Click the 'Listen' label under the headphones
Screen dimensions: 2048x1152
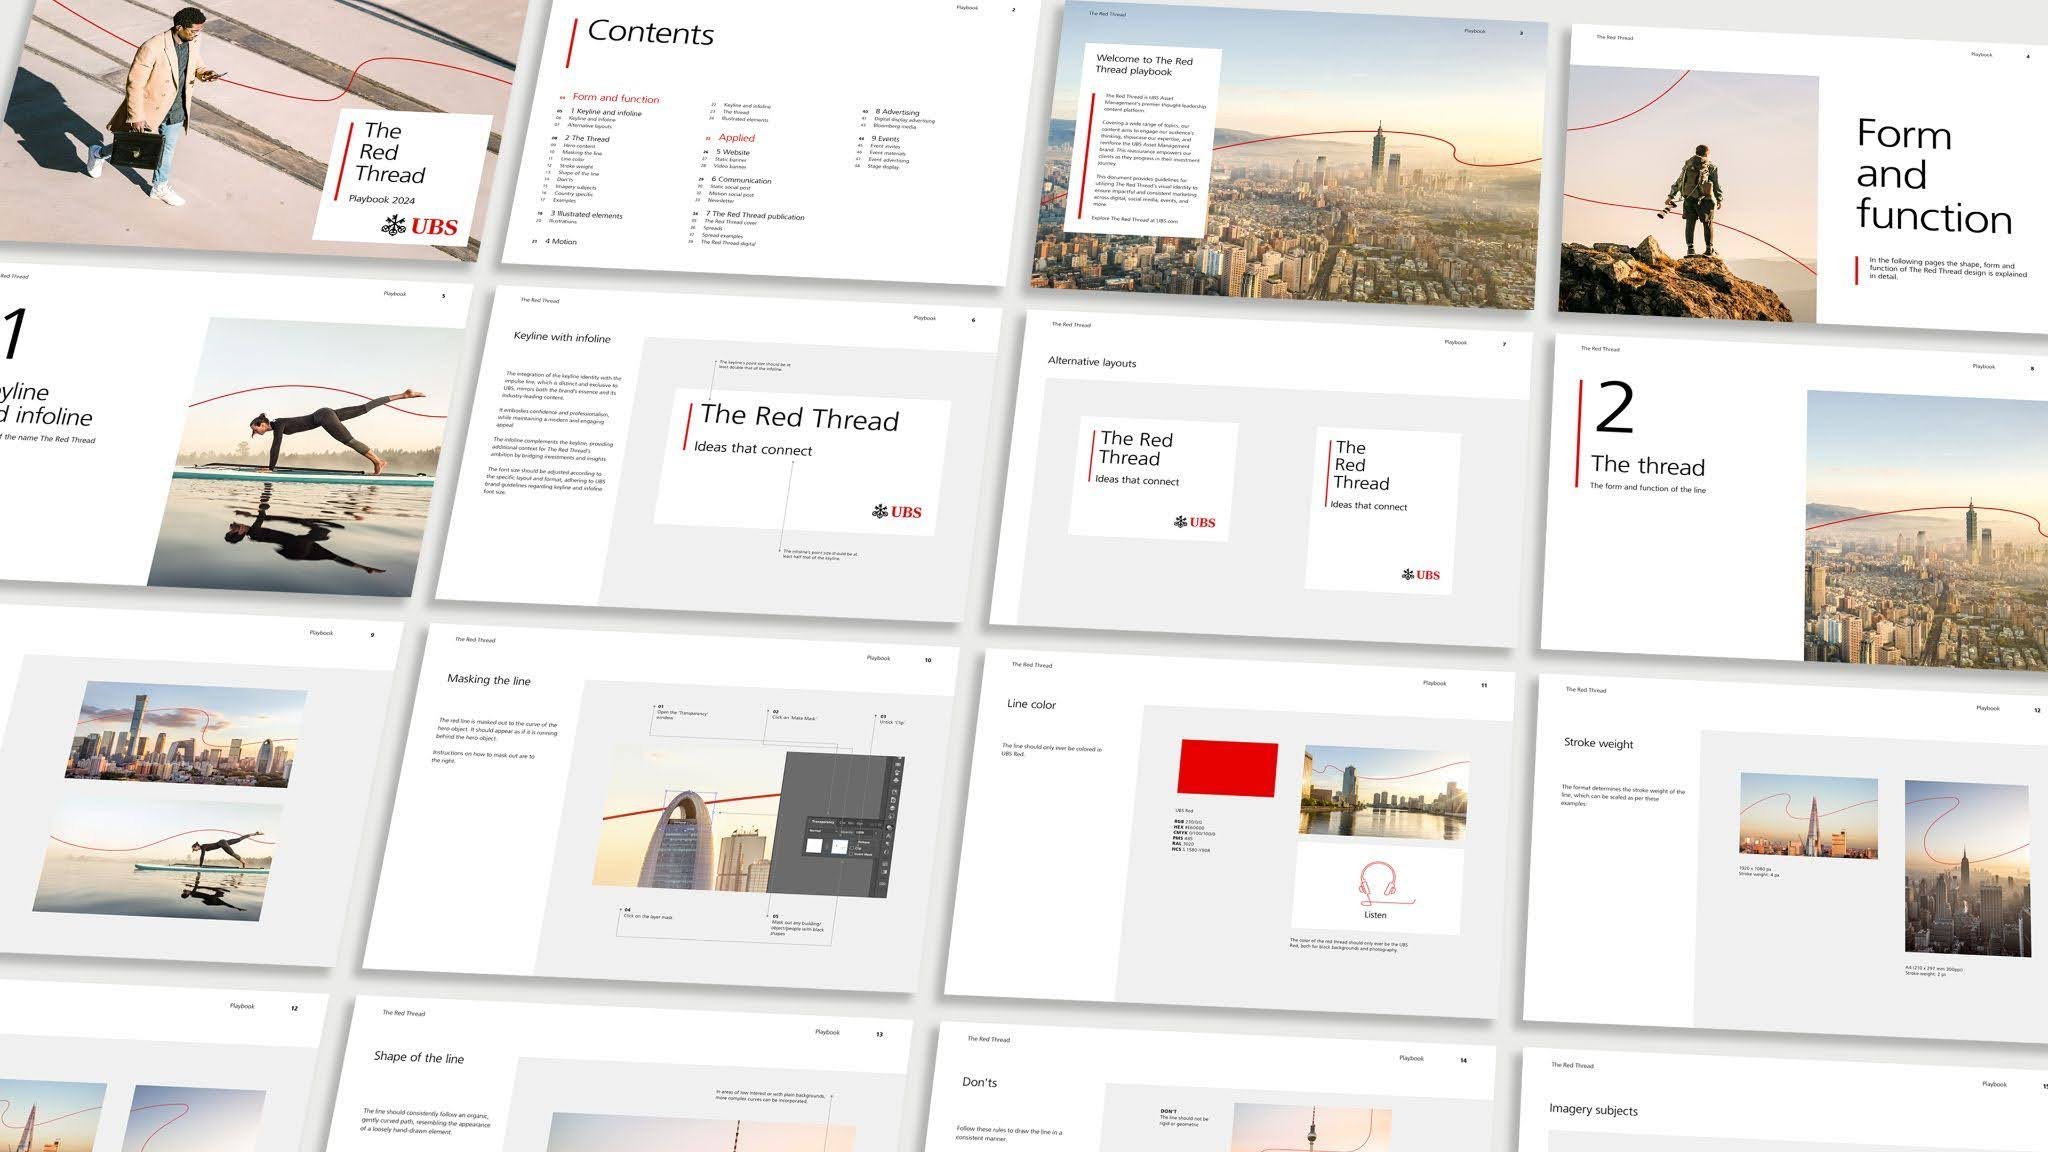coord(1375,916)
